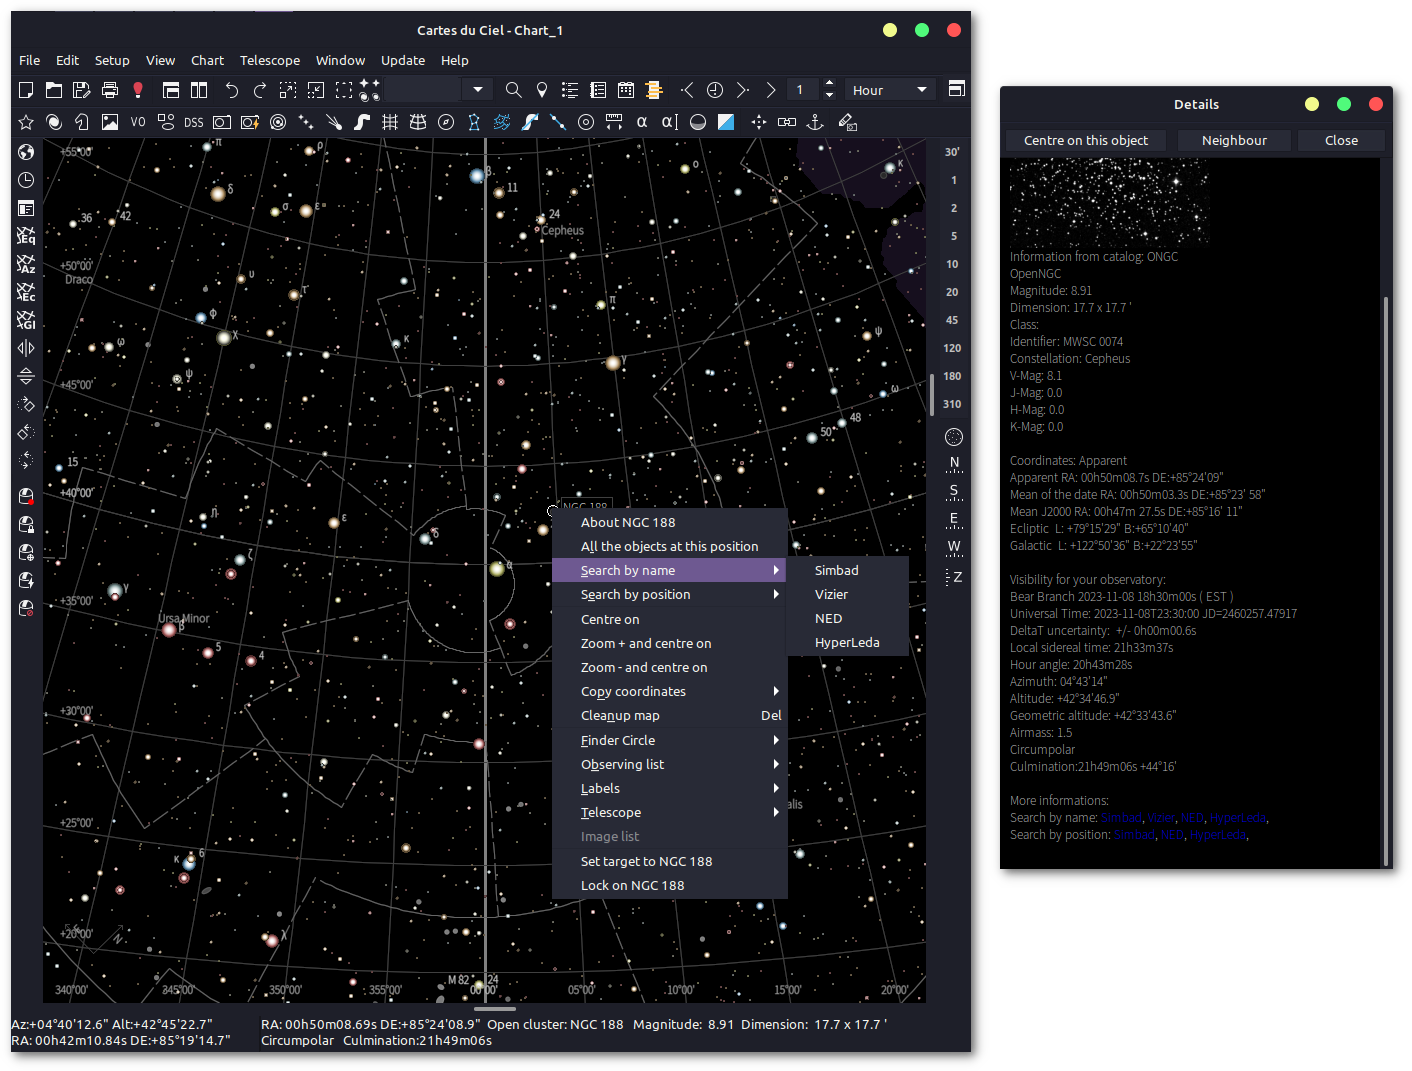Open the calendar tool
This screenshot has height=1071, width=1412.
(626, 90)
